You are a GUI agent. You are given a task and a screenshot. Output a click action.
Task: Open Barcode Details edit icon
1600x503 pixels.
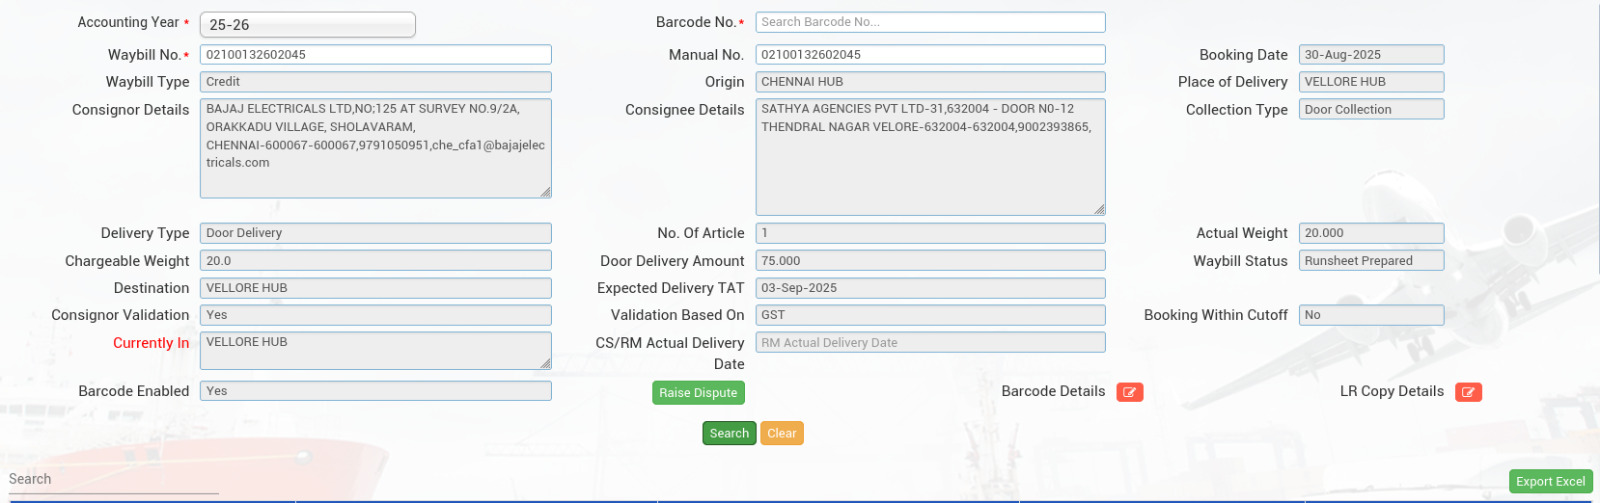tap(1129, 392)
